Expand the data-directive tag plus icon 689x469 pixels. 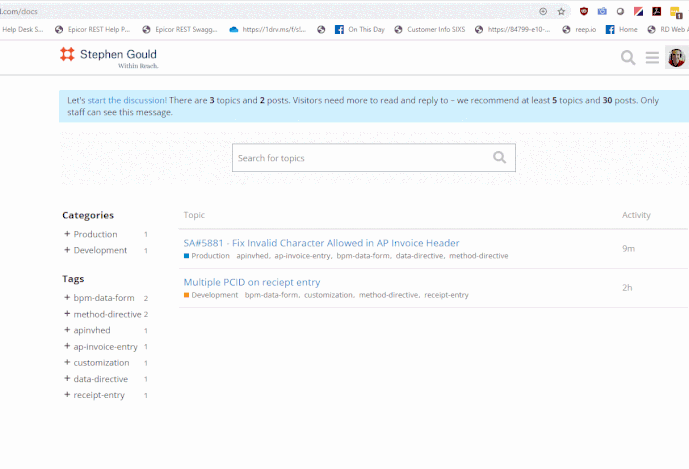pyautogui.click(x=67, y=378)
